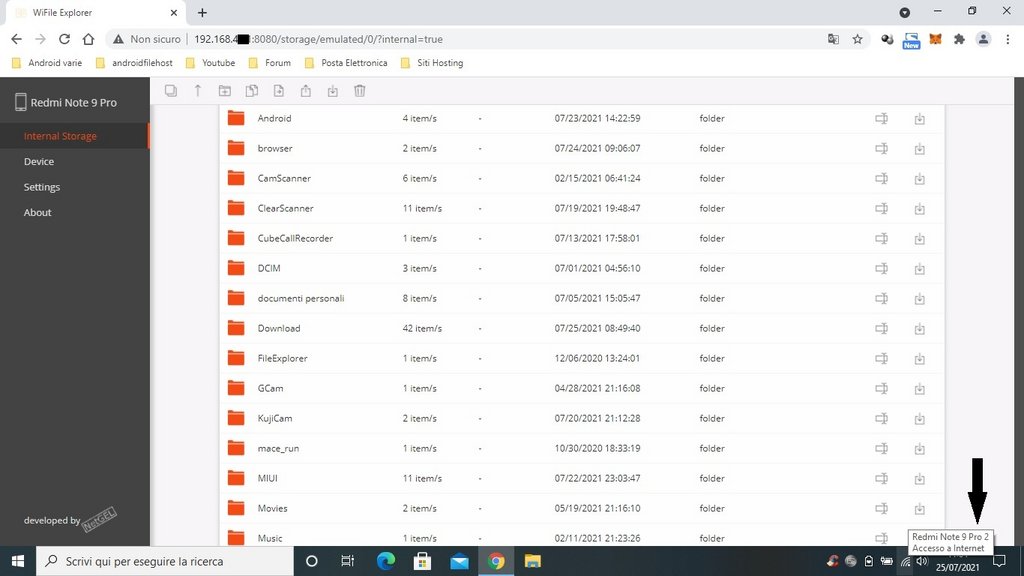Open the Youtube bookmark folder

tap(210, 63)
